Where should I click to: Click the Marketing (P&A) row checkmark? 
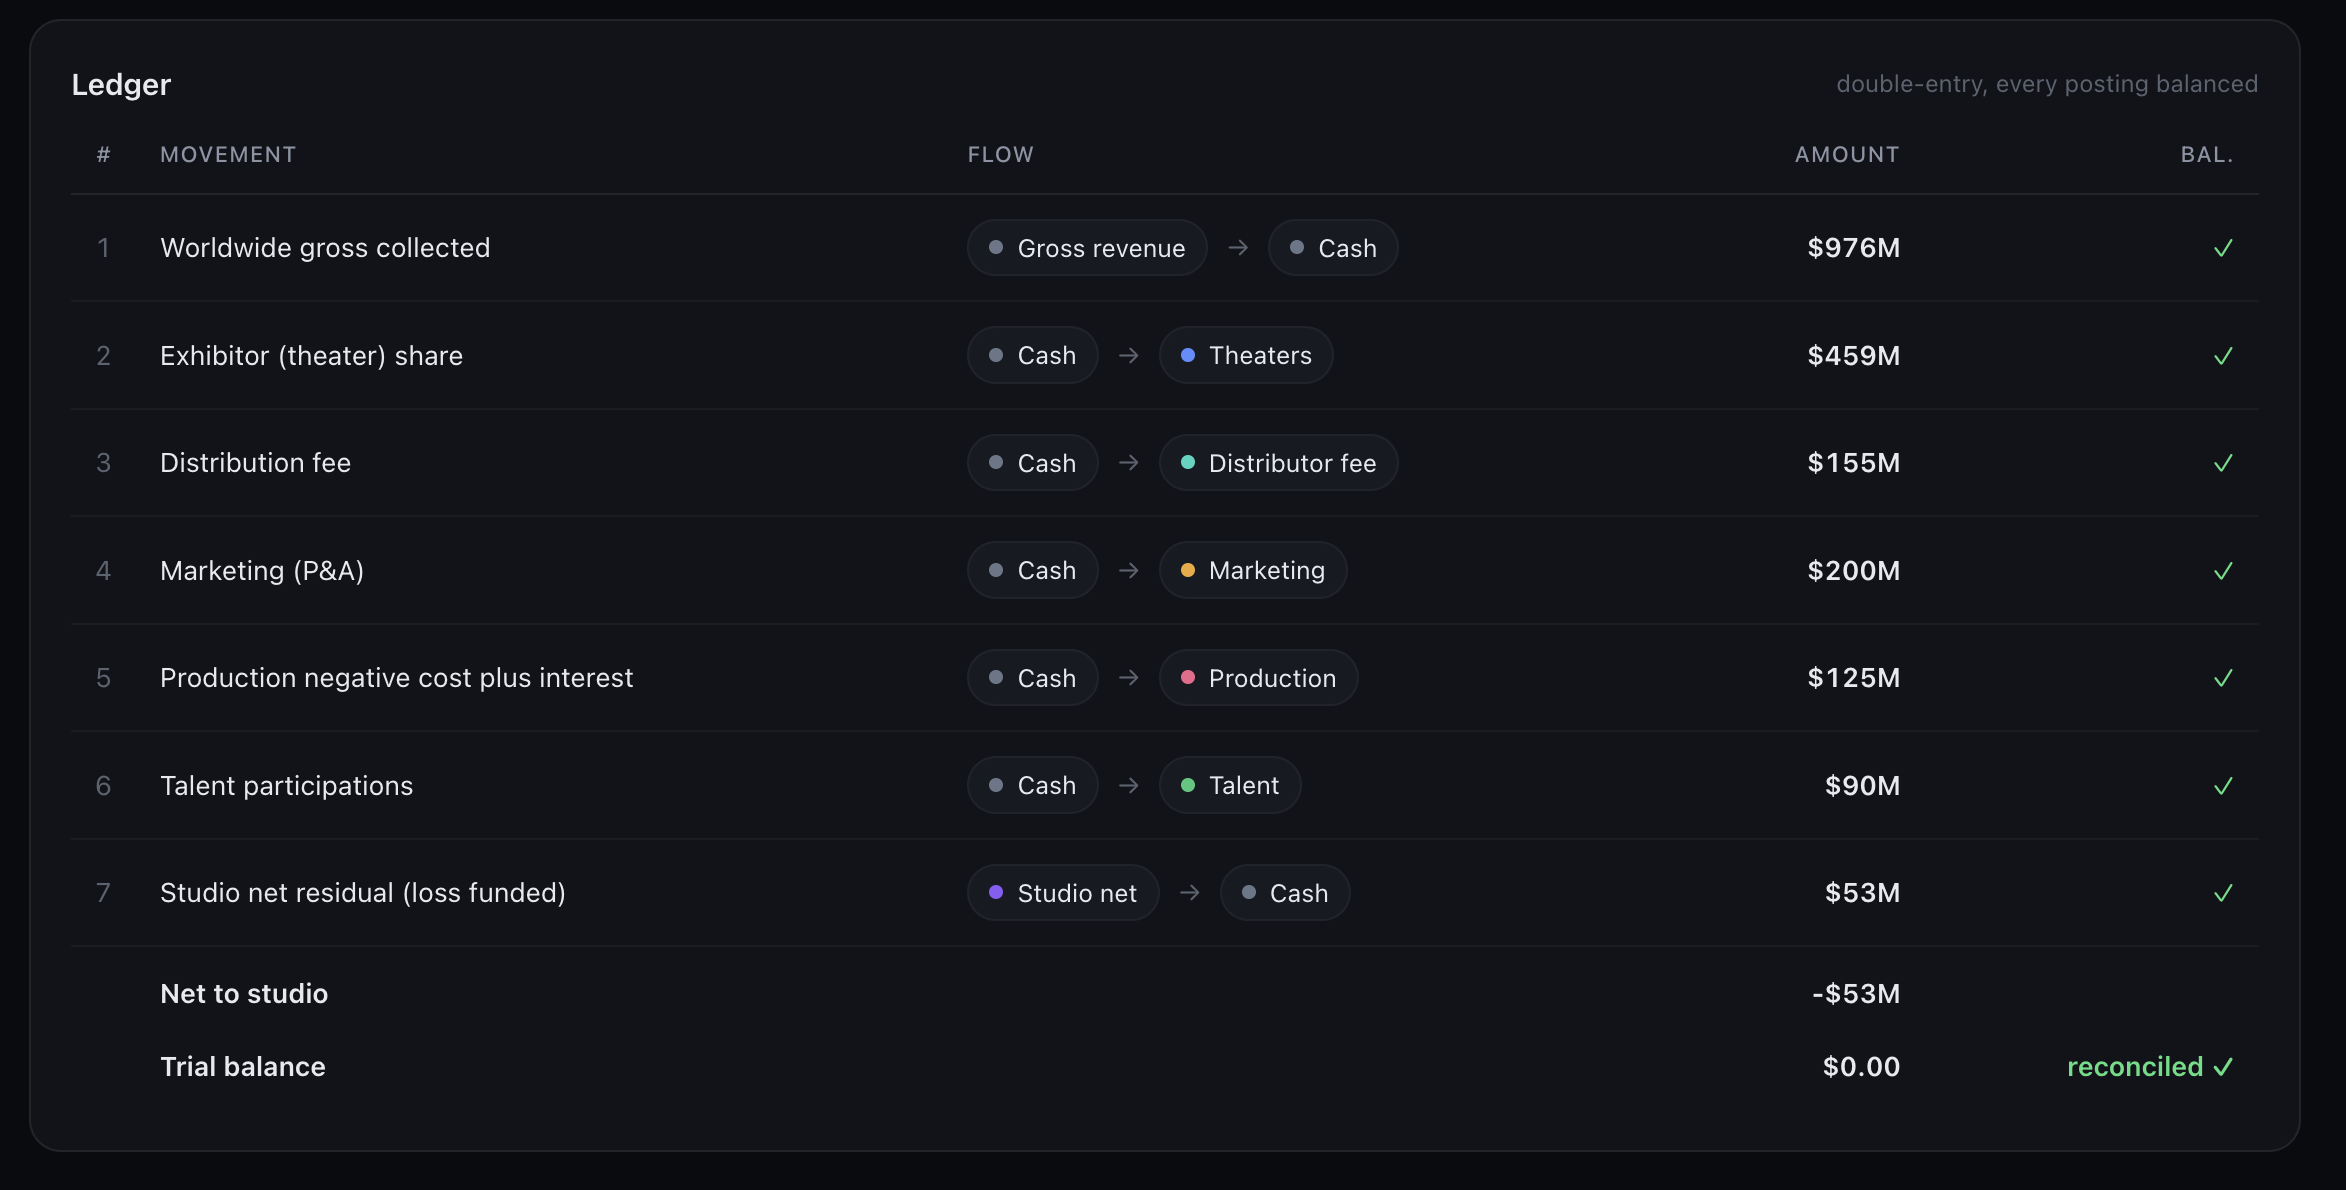point(2223,571)
